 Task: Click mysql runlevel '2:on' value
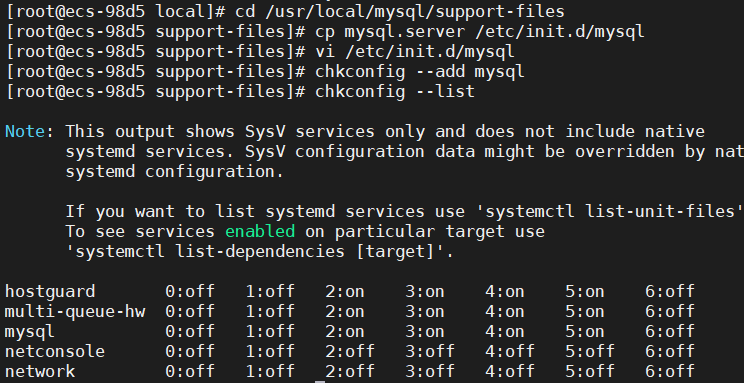click(x=344, y=331)
